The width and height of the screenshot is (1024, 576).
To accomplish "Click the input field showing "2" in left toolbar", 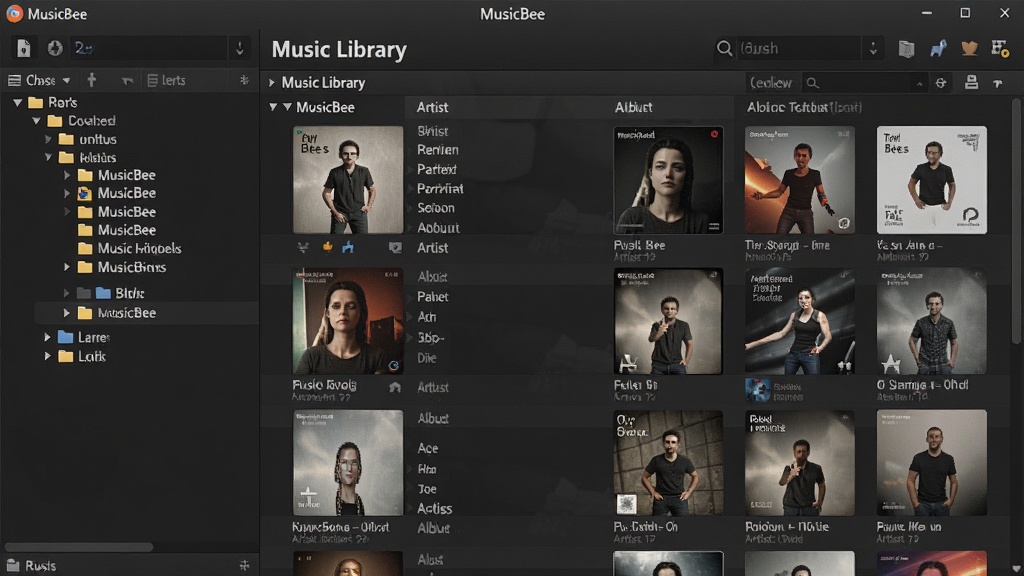I will 148,48.
